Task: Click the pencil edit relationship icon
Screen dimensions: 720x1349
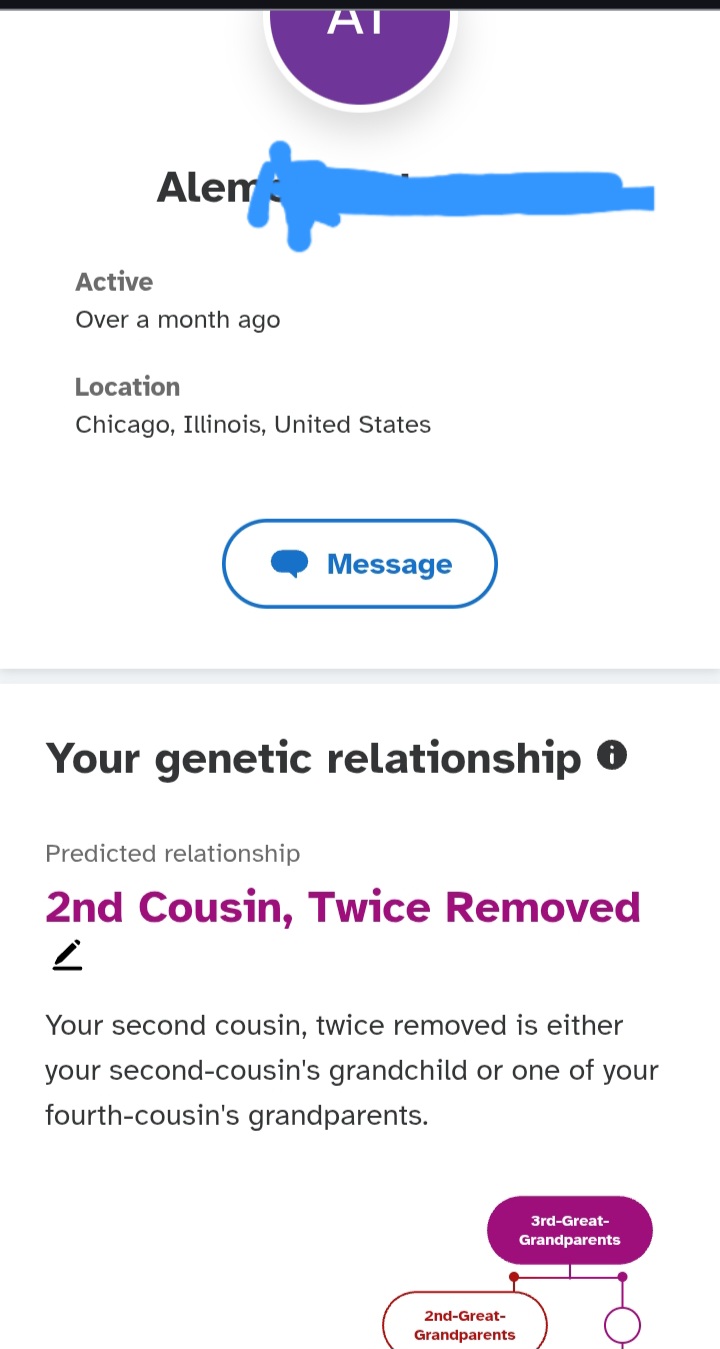Action: pos(67,955)
